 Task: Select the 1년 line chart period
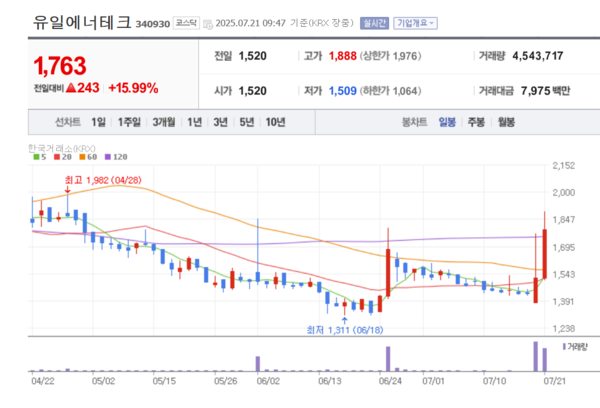[194, 122]
